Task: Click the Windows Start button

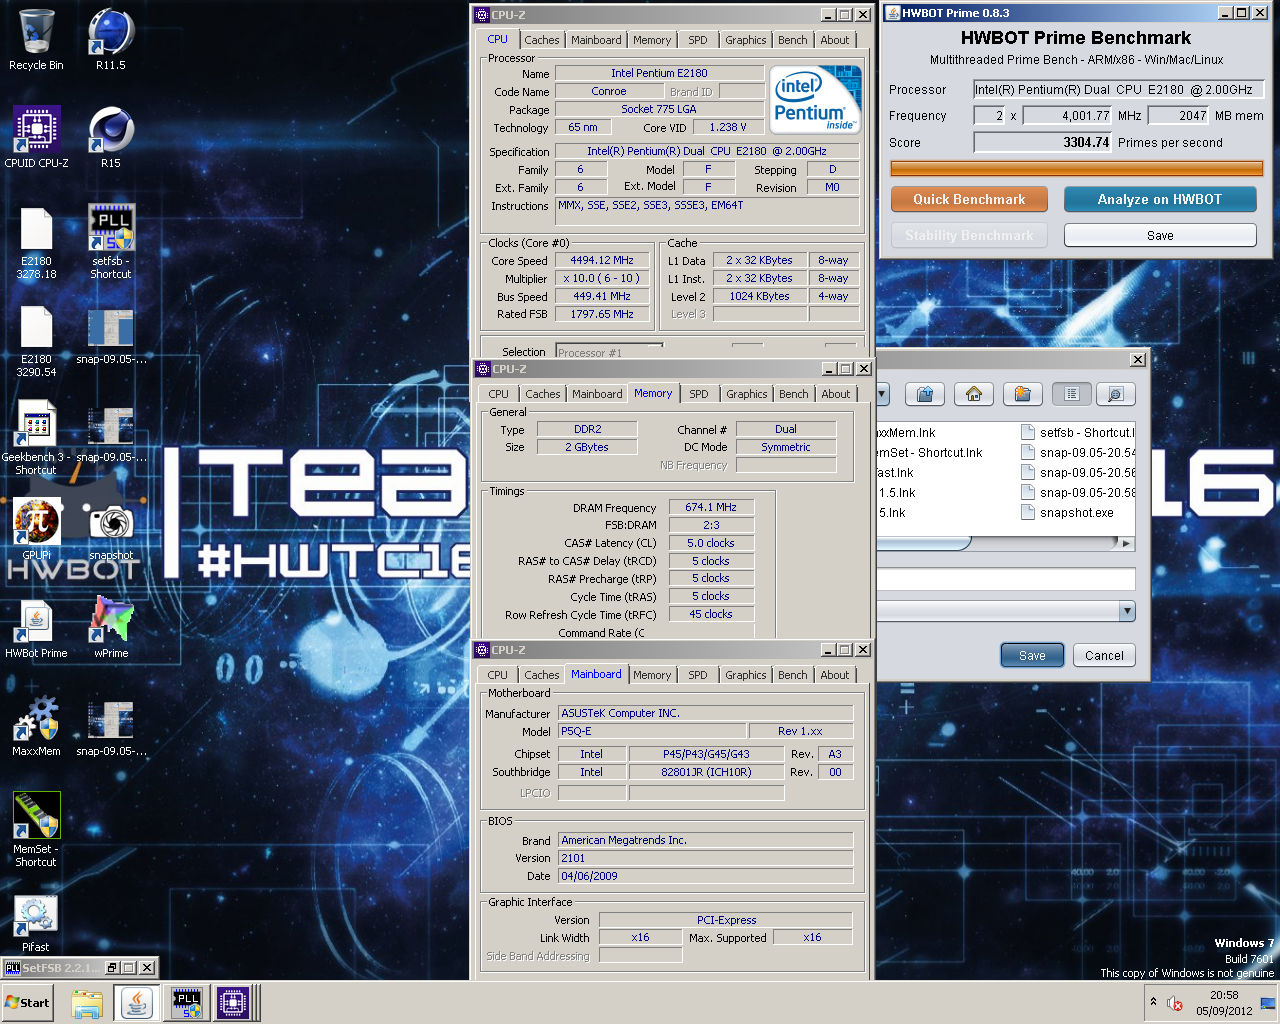Action: [28, 1002]
